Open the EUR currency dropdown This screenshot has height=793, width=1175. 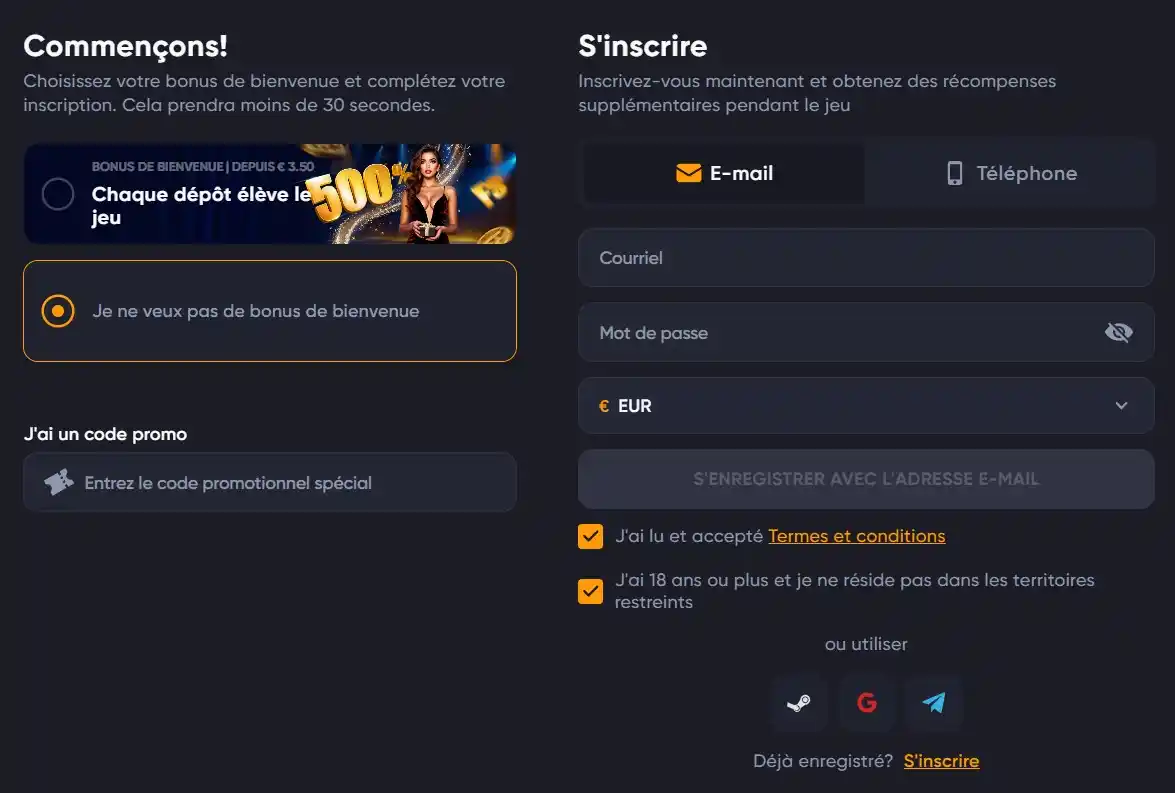pyautogui.click(x=866, y=406)
